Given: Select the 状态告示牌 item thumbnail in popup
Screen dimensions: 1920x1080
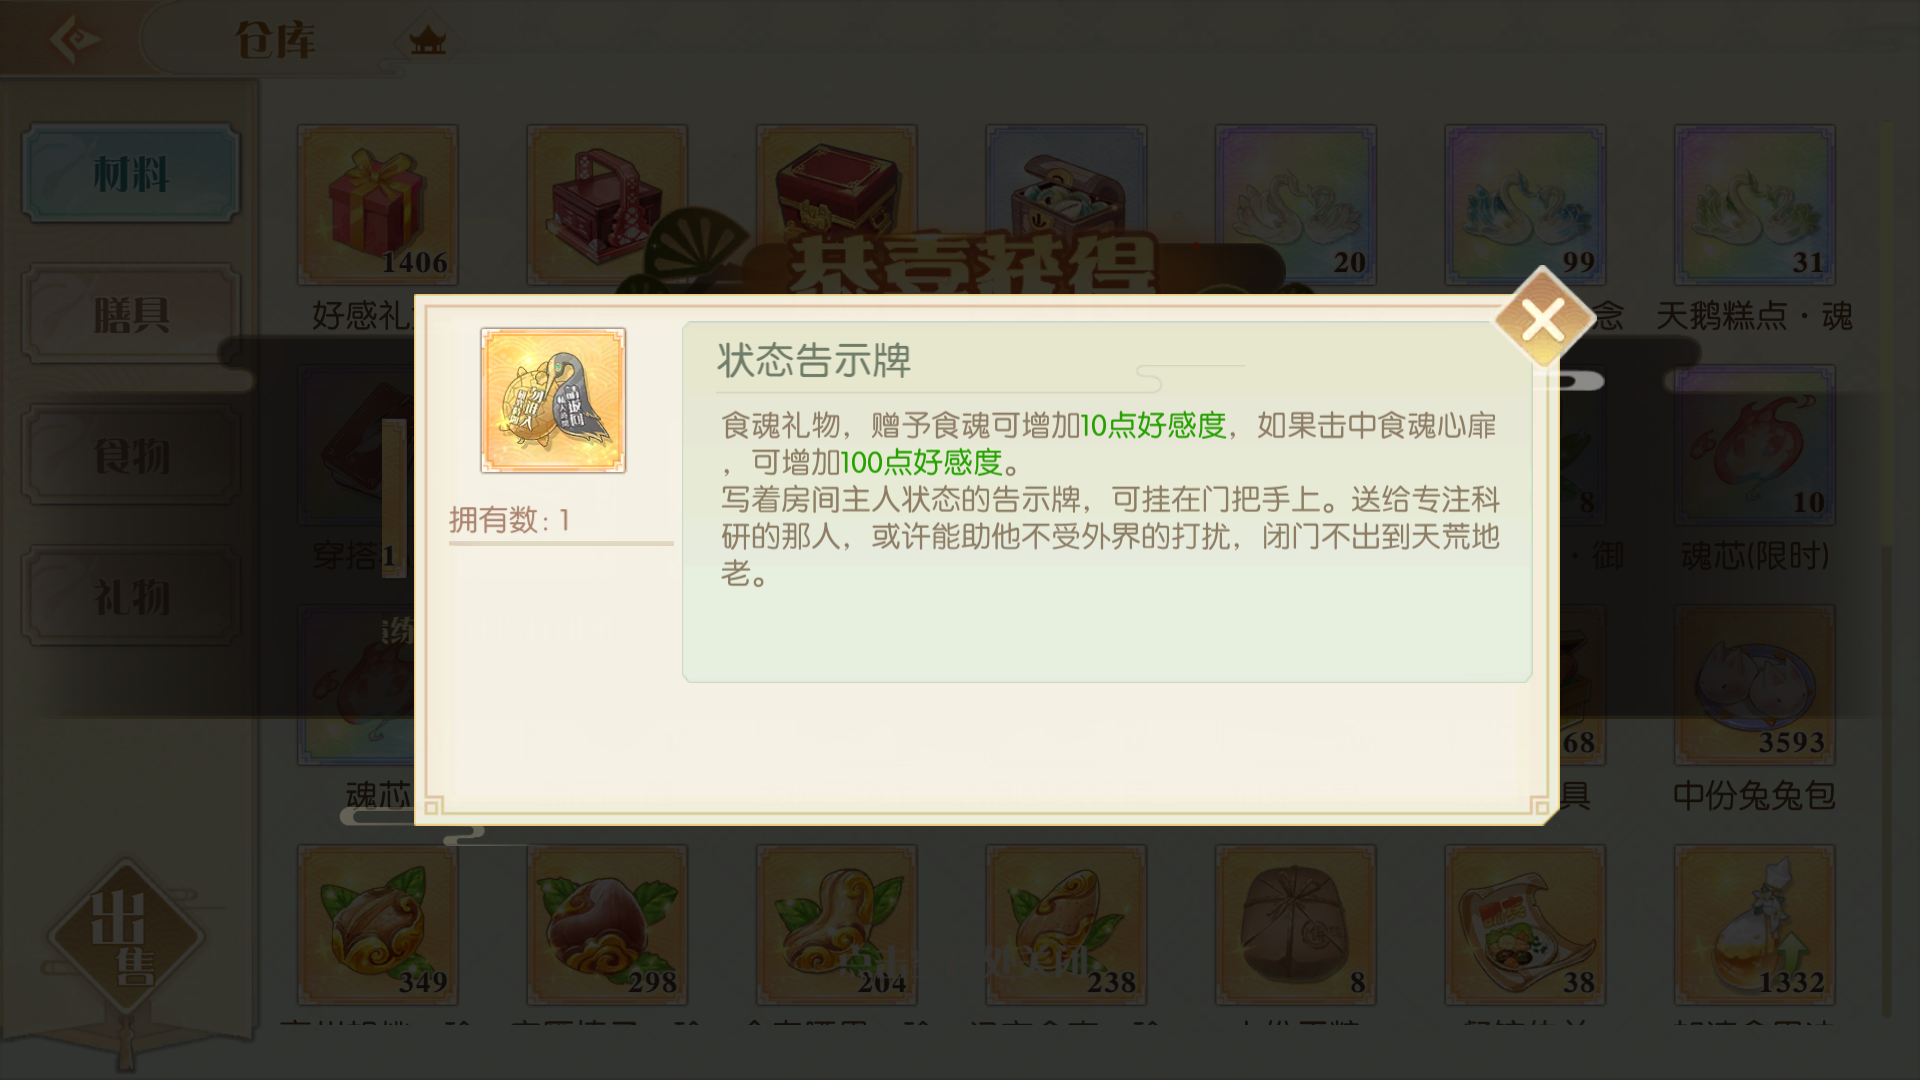Looking at the screenshot, I should pyautogui.click(x=553, y=400).
